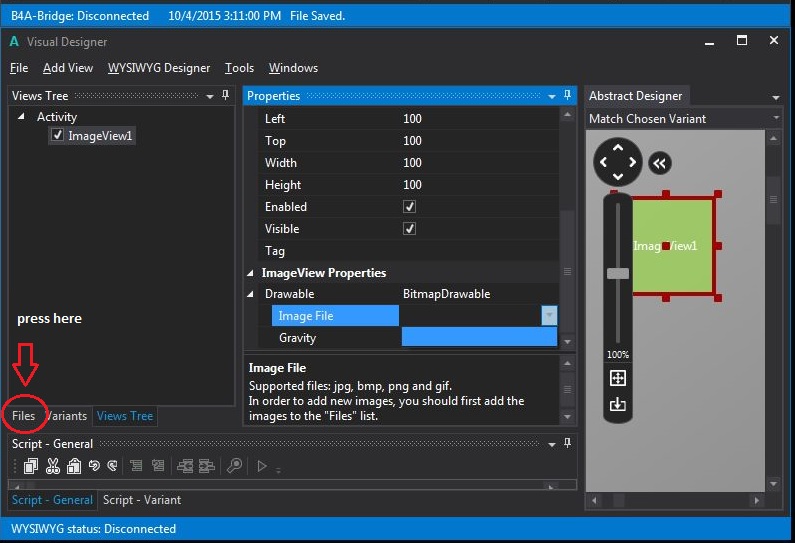Screen dimensions: 795x543
Task: Pin the Script - General panel
Action: point(567,443)
